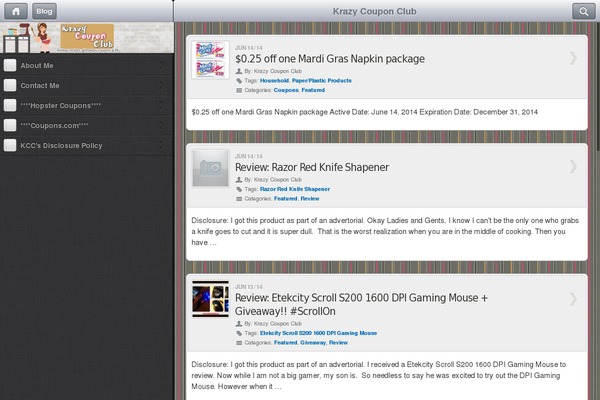Image resolution: width=600 pixels, height=400 pixels.
Task: Expand the Coupons.com row chevron
Action: 161,125
